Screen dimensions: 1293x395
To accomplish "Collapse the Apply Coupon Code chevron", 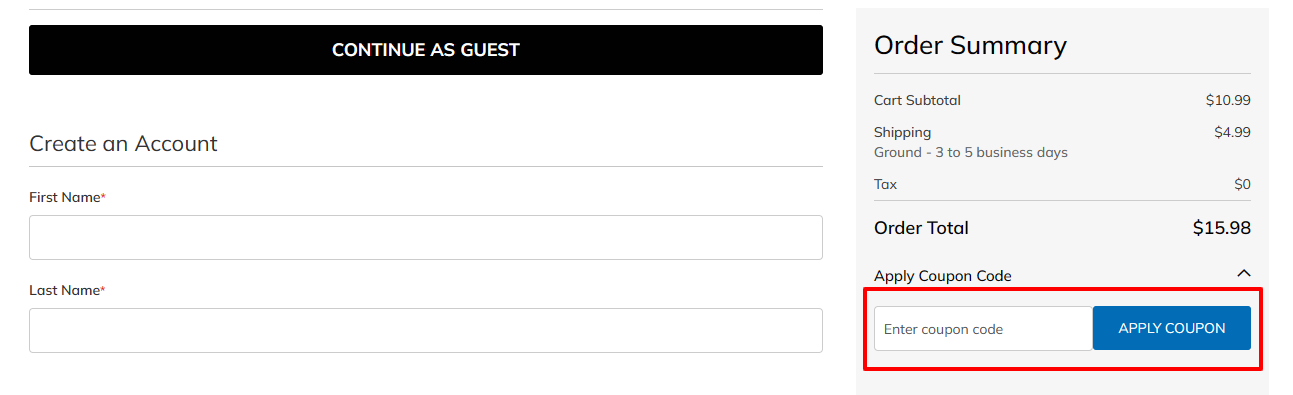I will click(1243, 273).
